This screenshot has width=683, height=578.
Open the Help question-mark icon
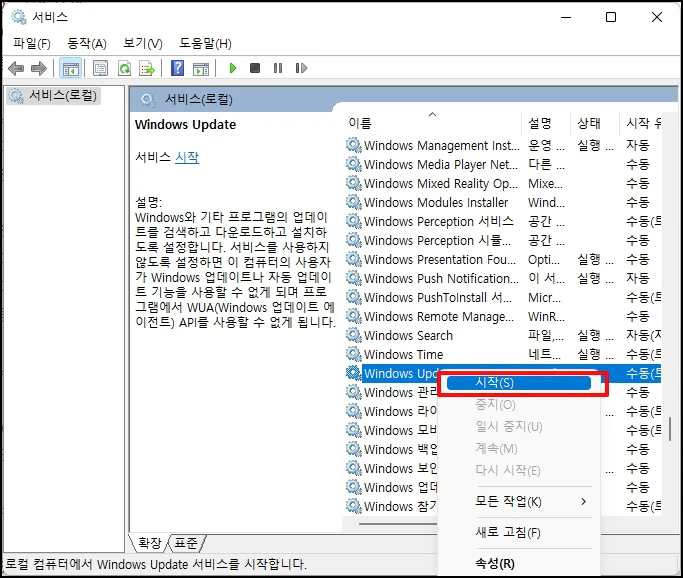point(177,68)
